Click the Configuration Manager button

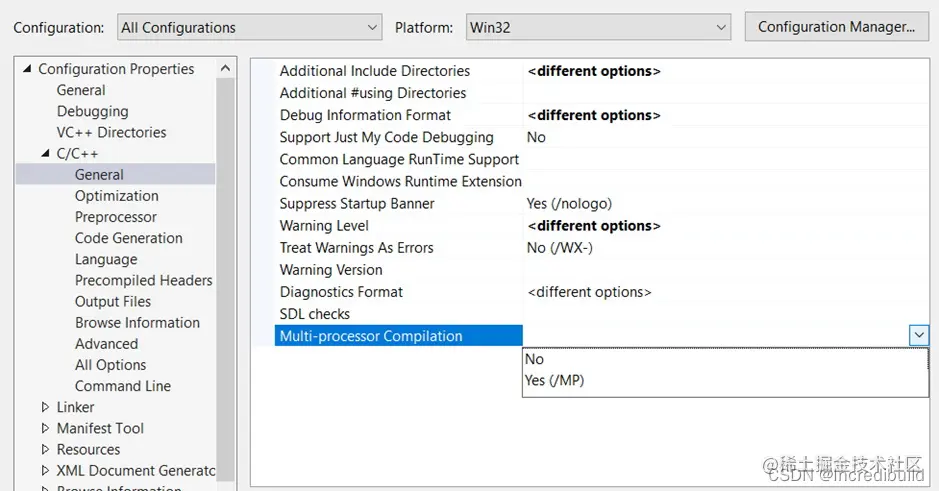[836, 27]
